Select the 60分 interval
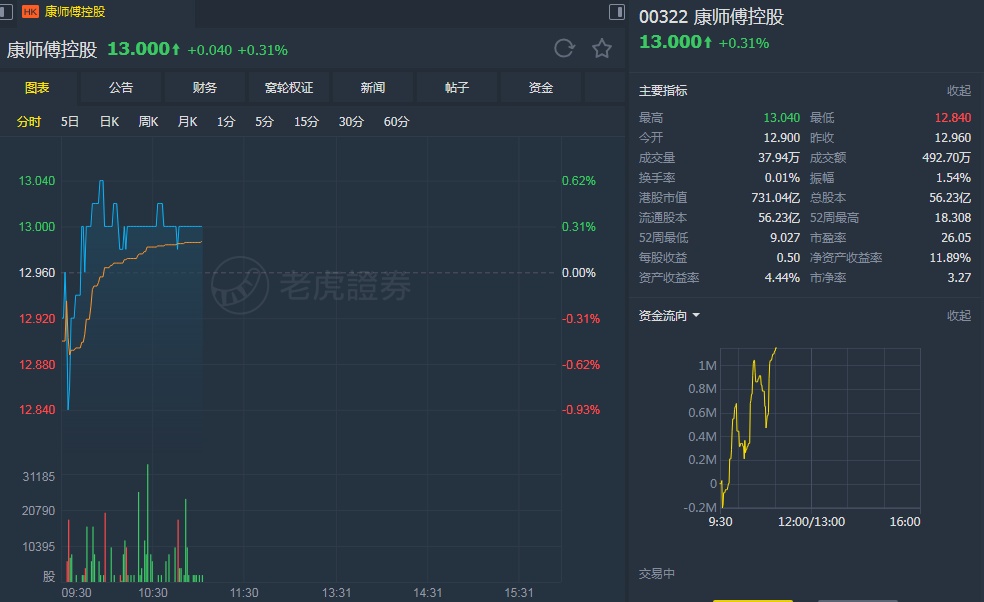 [396, 122]
